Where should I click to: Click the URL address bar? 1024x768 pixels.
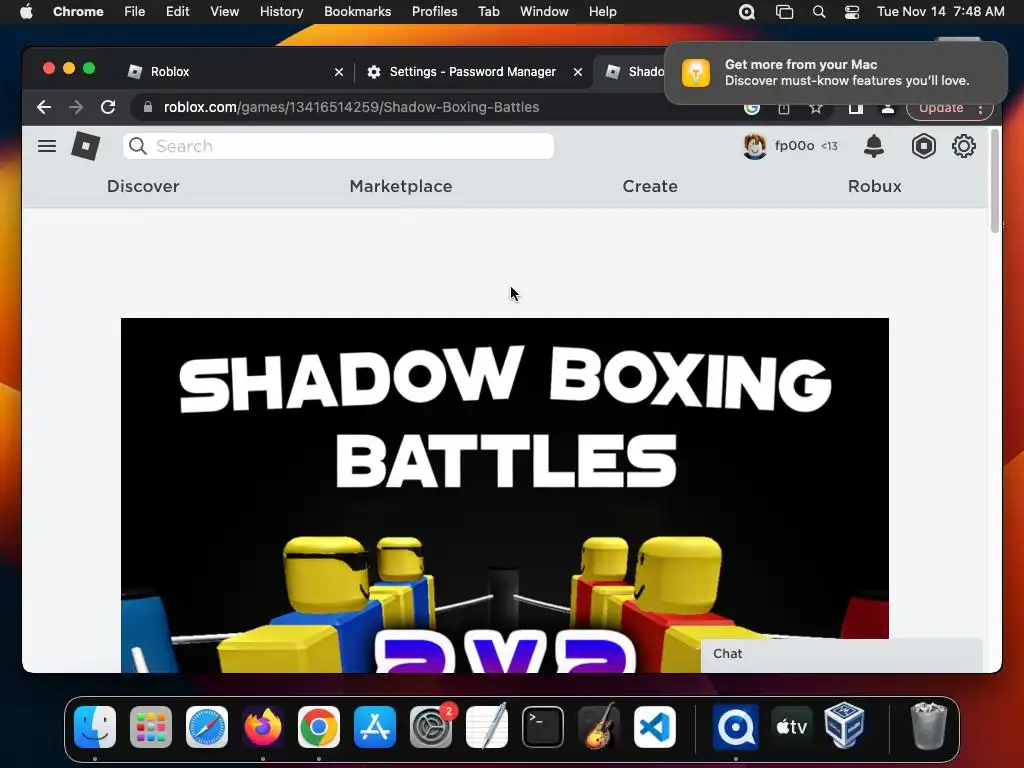click(x=431, y=107)
